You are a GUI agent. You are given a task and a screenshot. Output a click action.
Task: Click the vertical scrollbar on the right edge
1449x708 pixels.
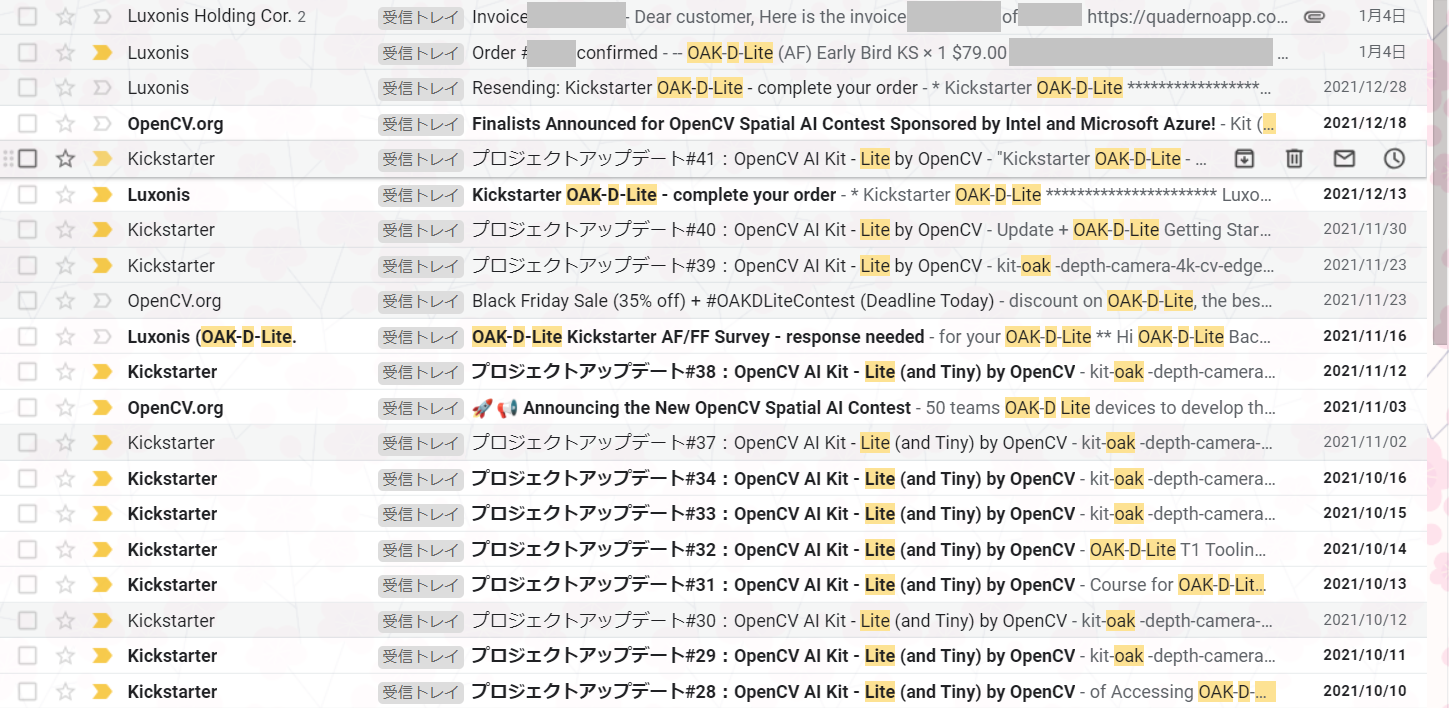click(1441, 200)
